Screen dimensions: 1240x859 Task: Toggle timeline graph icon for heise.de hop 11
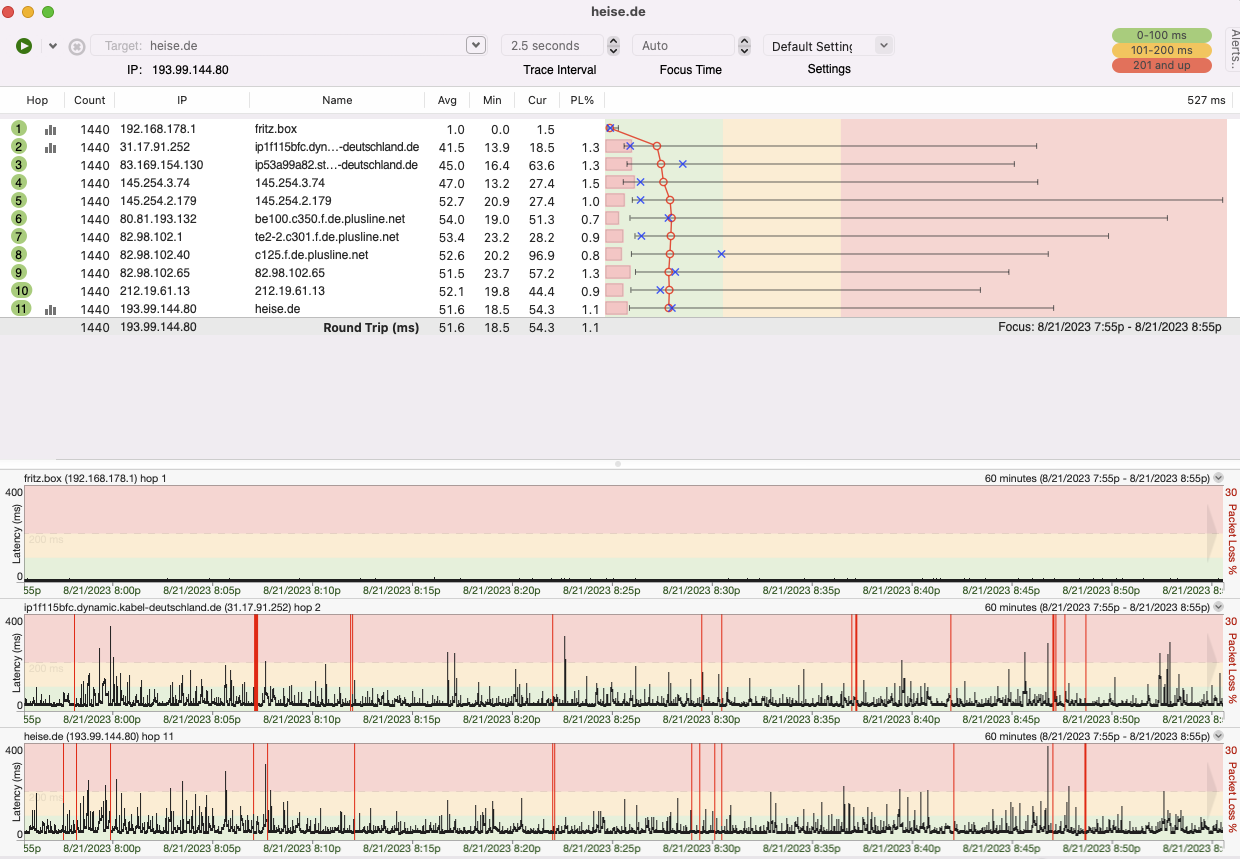(51, 309)
